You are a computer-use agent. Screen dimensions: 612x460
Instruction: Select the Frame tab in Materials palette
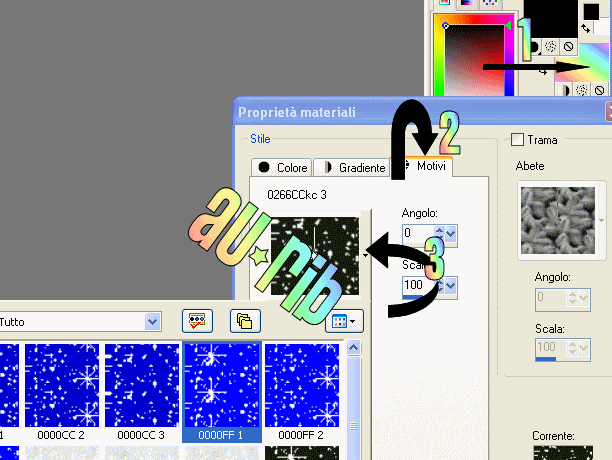tap(444, 3)
